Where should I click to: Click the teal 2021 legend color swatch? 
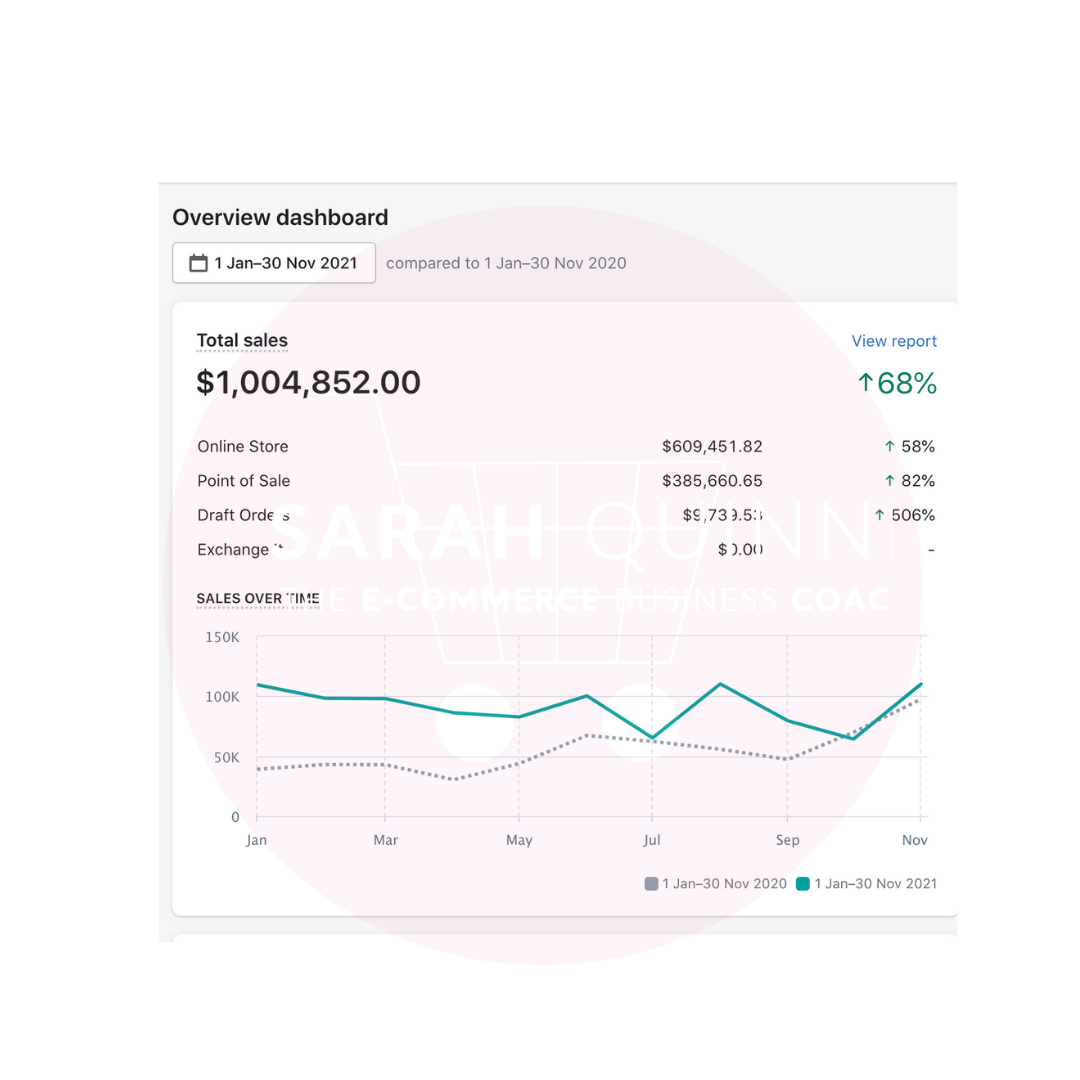802,884
